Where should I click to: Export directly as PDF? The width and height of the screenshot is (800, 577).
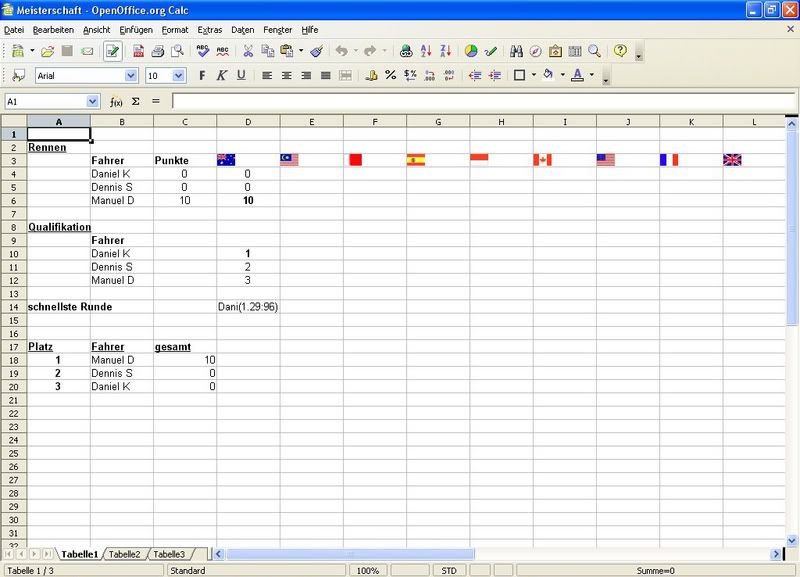[138, 51]
